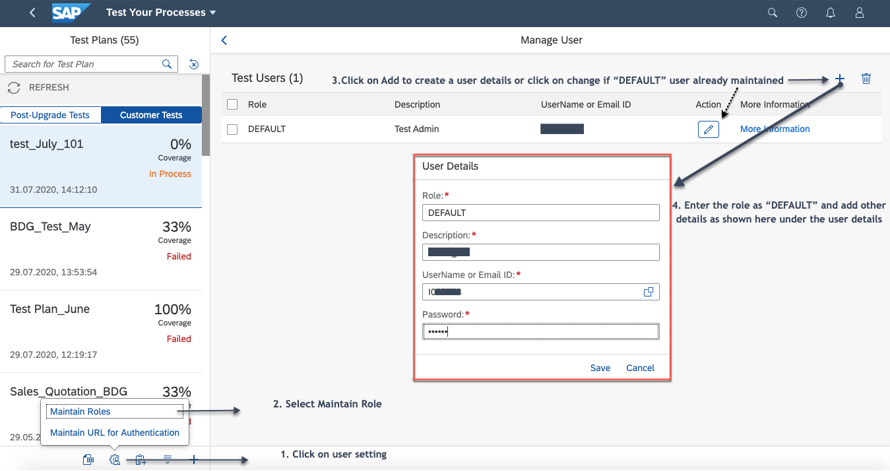The width and height of the screenshot is (890, 471).
Task: Go back using the Manage User chevron
Action: coord(224,40)
